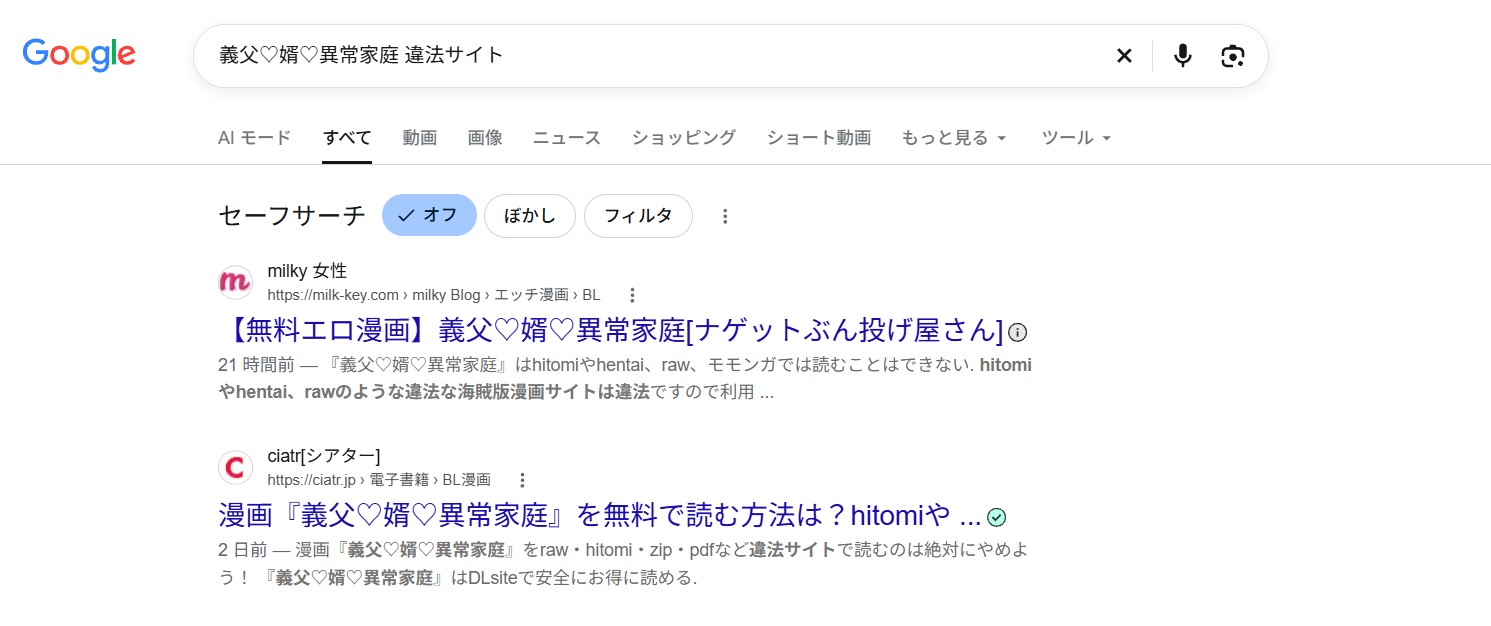The image size is (1491, 626).
Task: Switch to 画像 tab
Action: [x=485, y=138]
